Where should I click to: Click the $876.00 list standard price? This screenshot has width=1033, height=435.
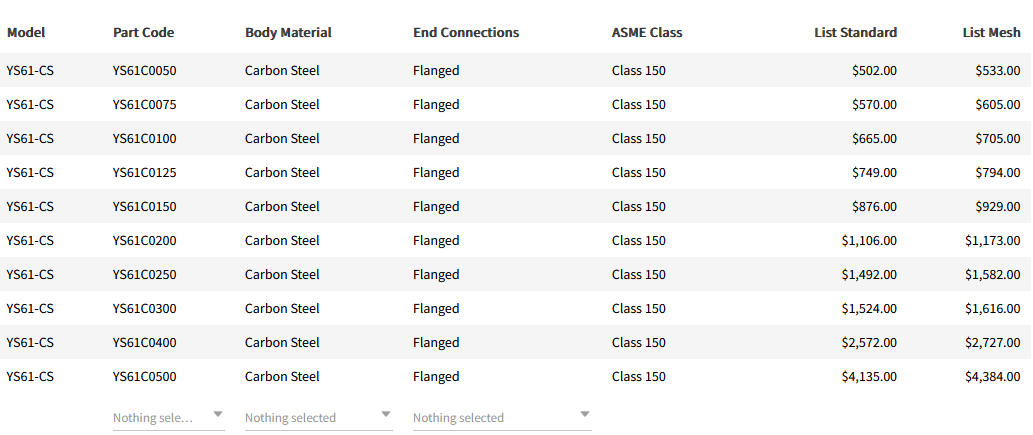pos(874,207)
